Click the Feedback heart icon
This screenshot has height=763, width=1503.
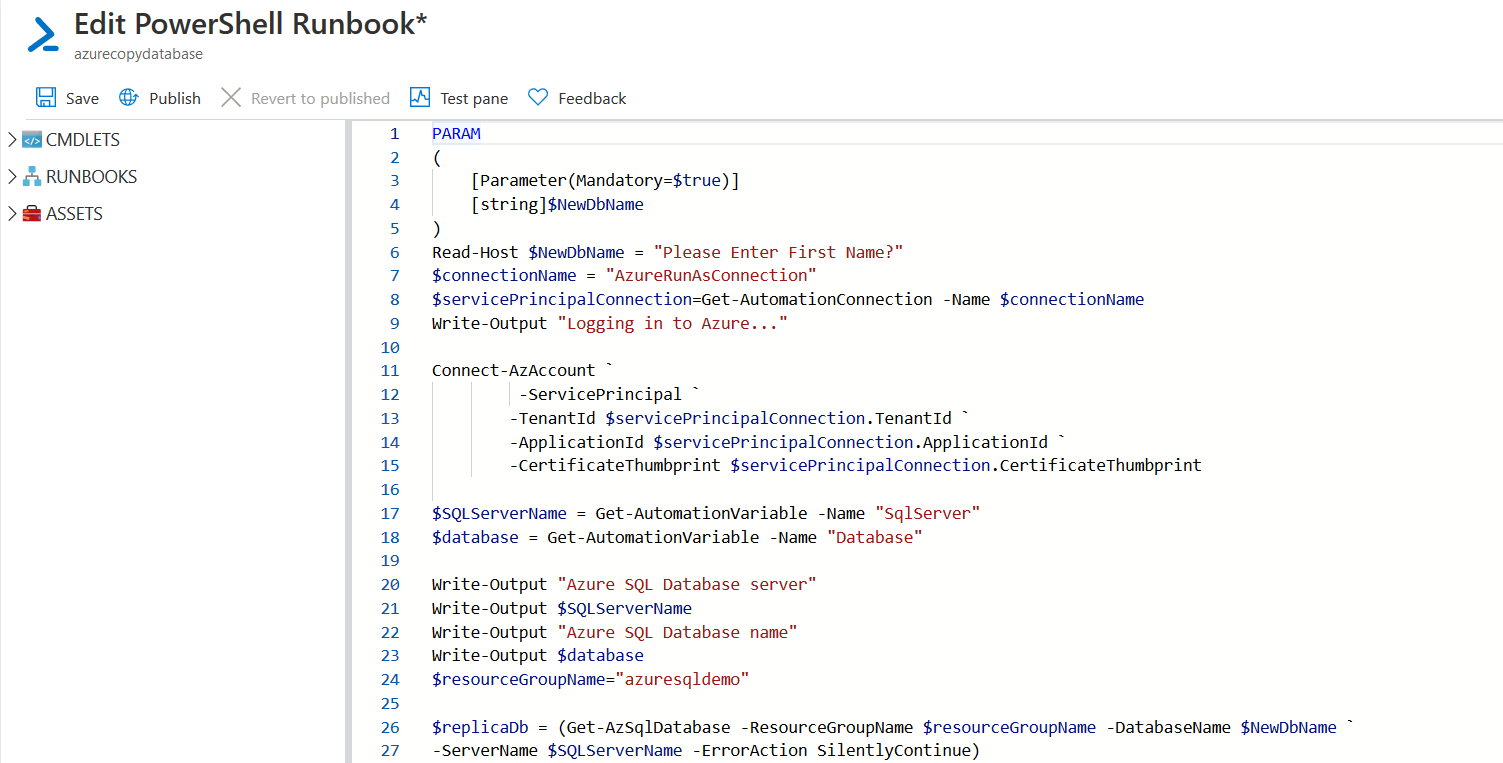pos(538,97)
